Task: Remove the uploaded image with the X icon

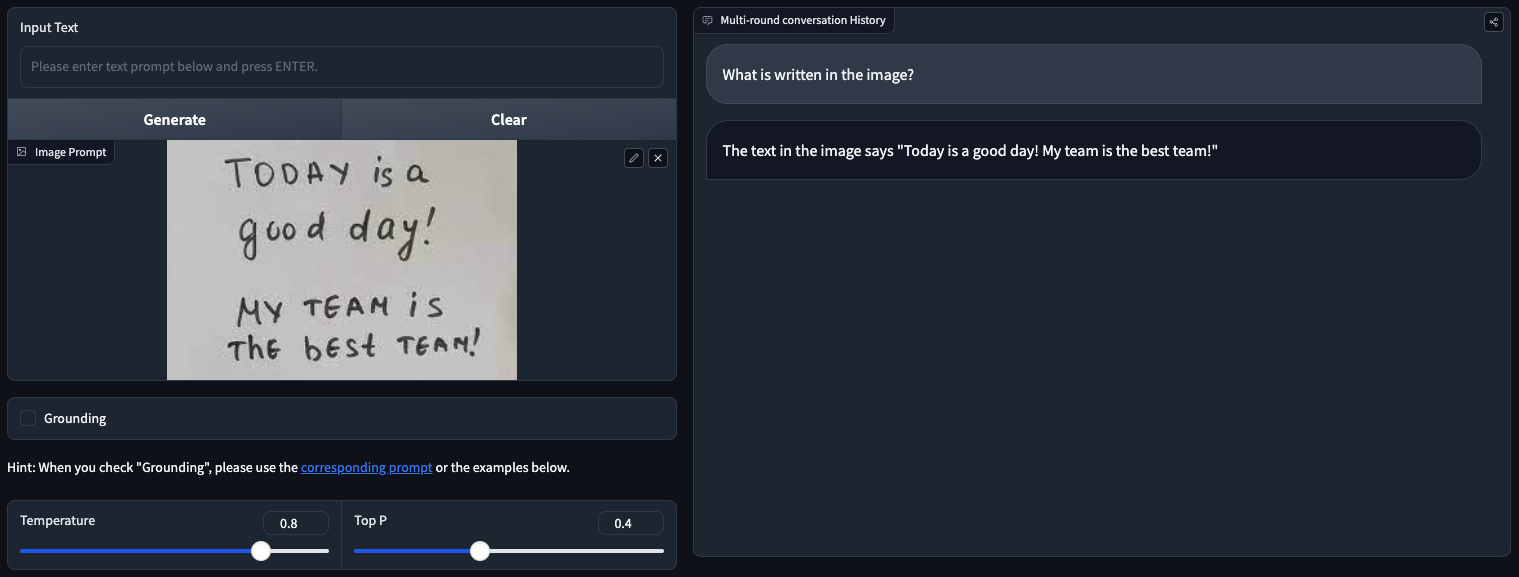Action: click(x=657, y=158)
